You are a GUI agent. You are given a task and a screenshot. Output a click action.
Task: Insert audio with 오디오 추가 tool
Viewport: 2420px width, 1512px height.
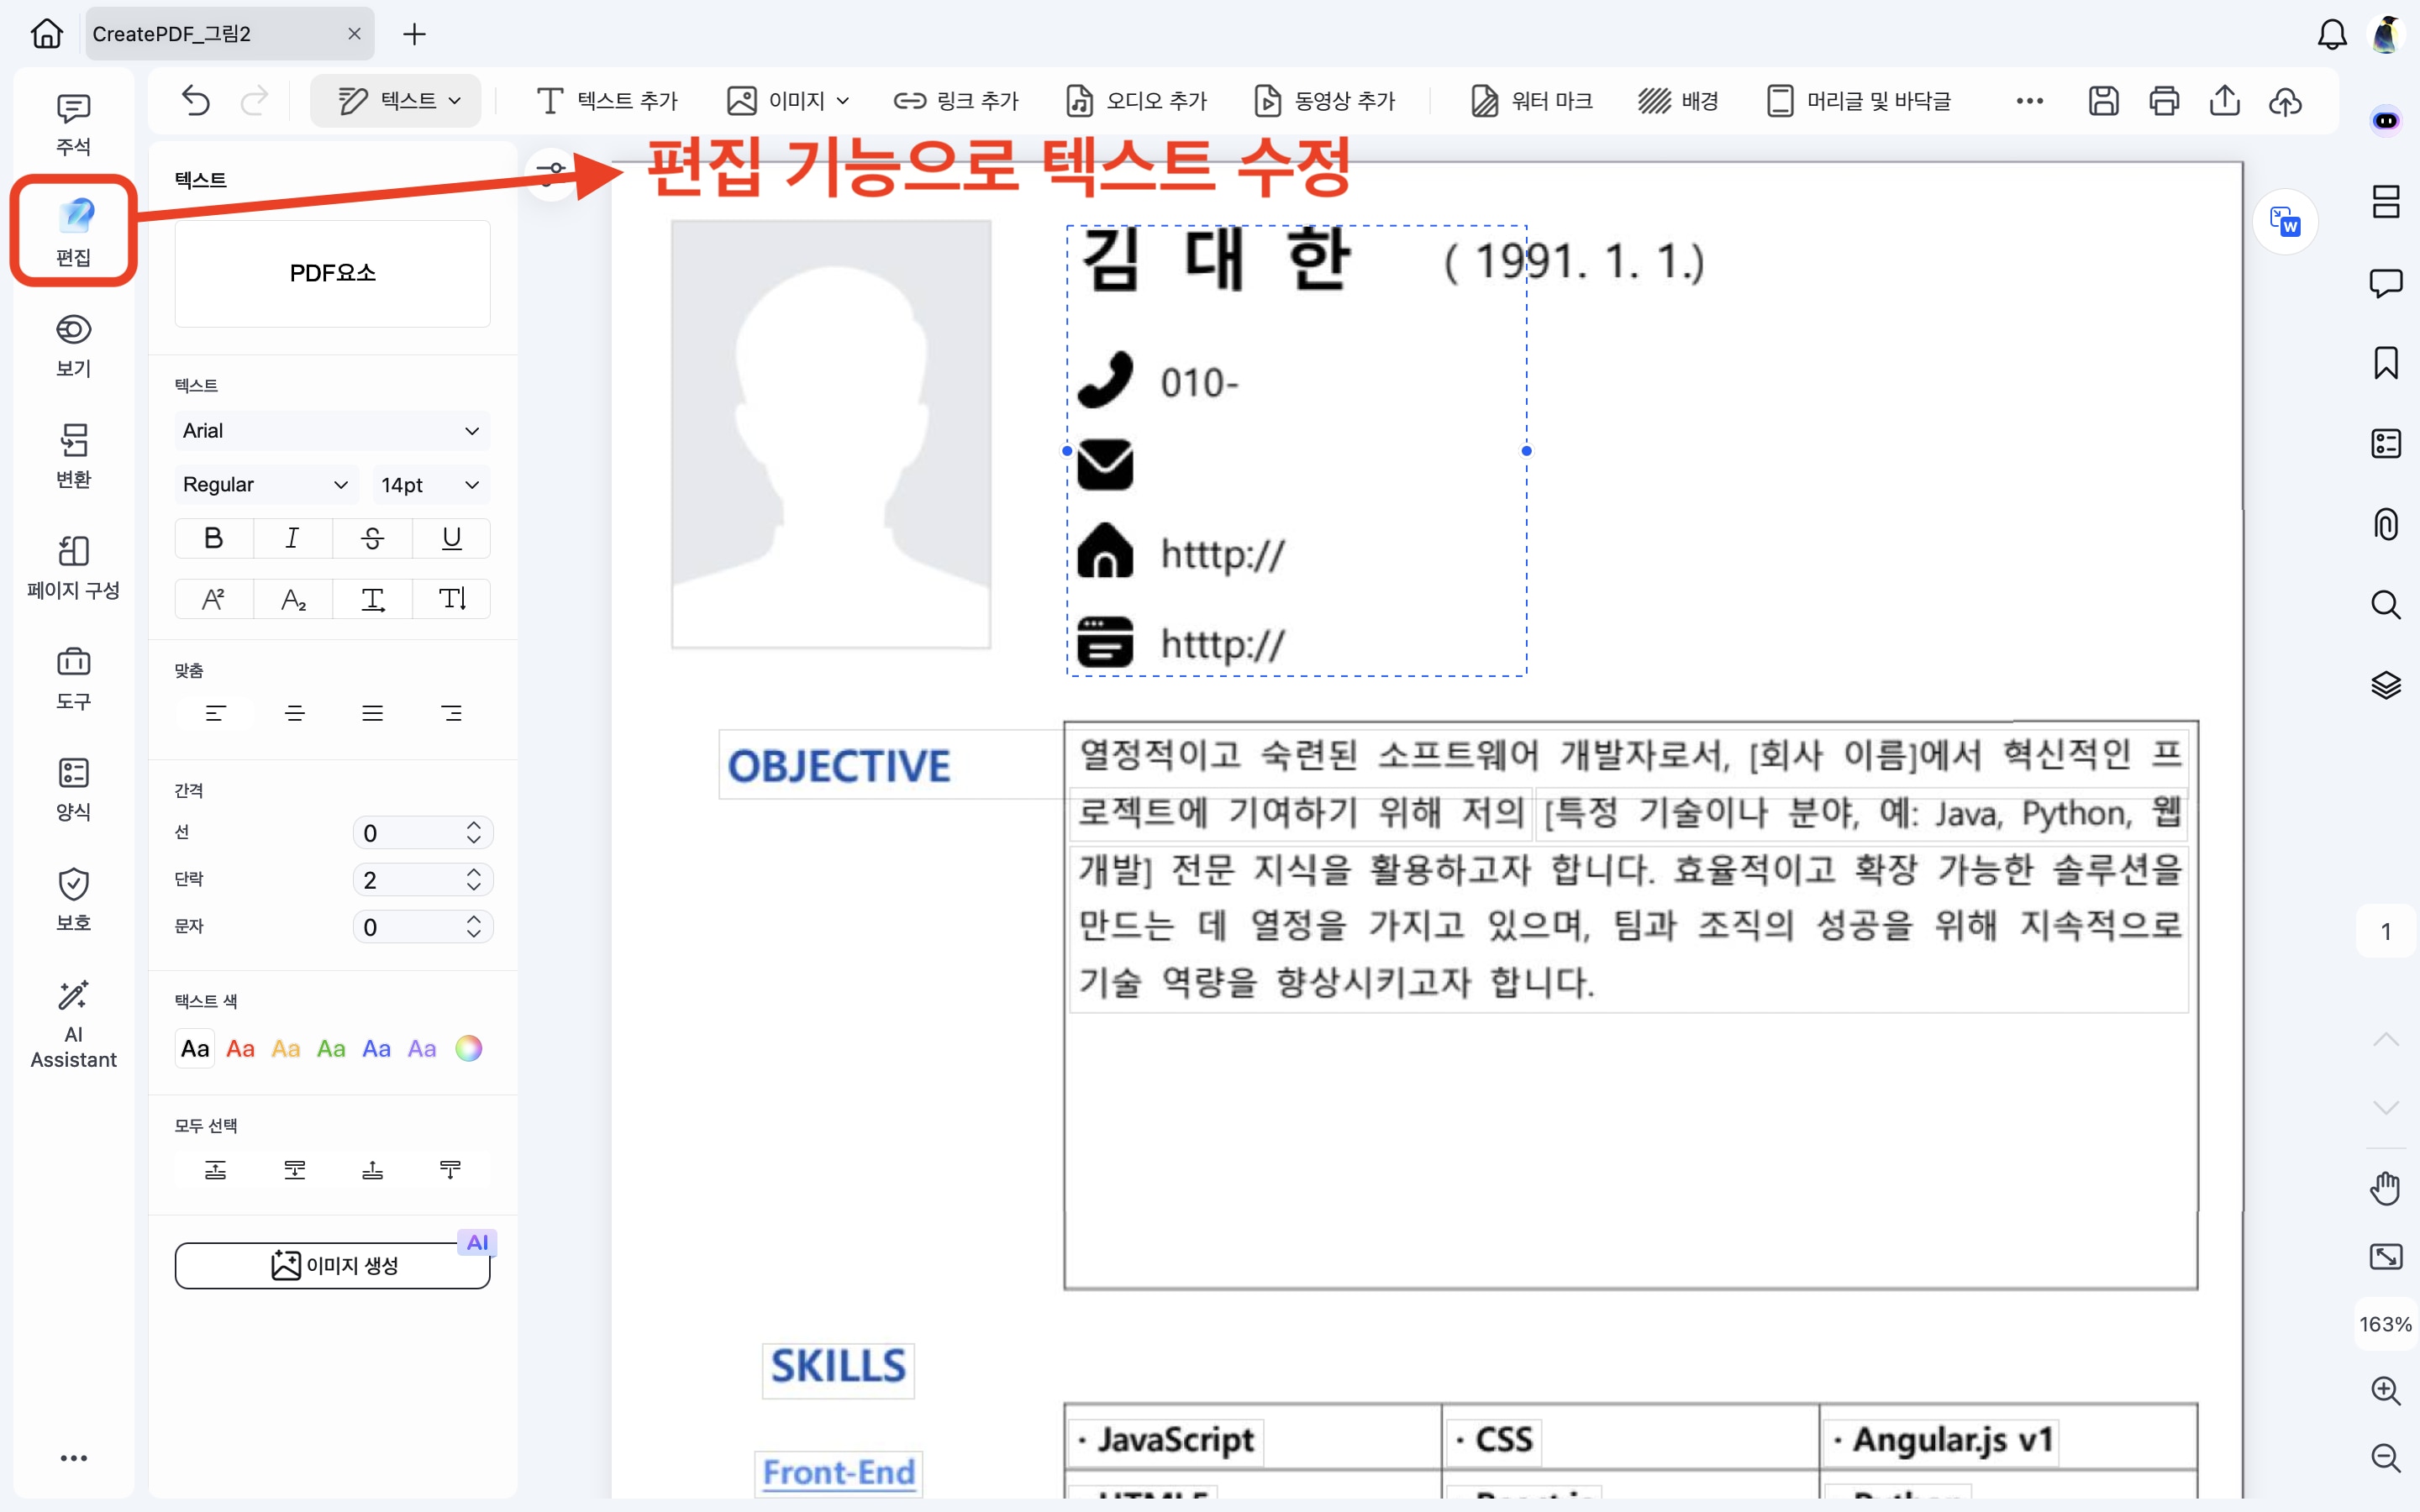tap(1136, 100)
